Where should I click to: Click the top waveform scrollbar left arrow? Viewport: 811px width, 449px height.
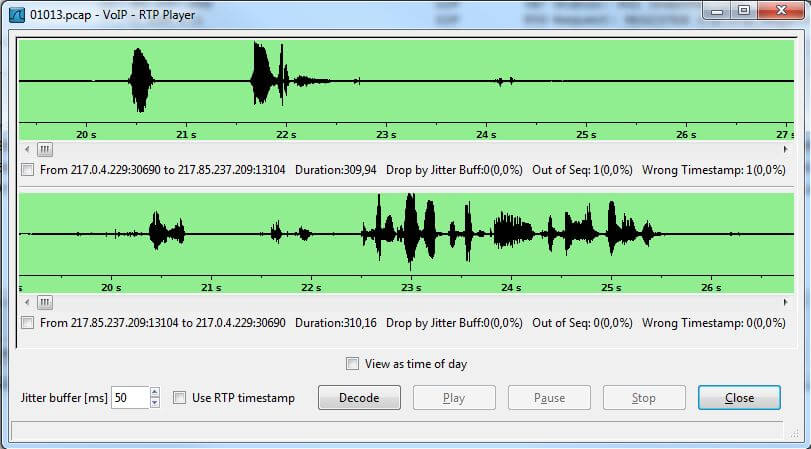25,149
